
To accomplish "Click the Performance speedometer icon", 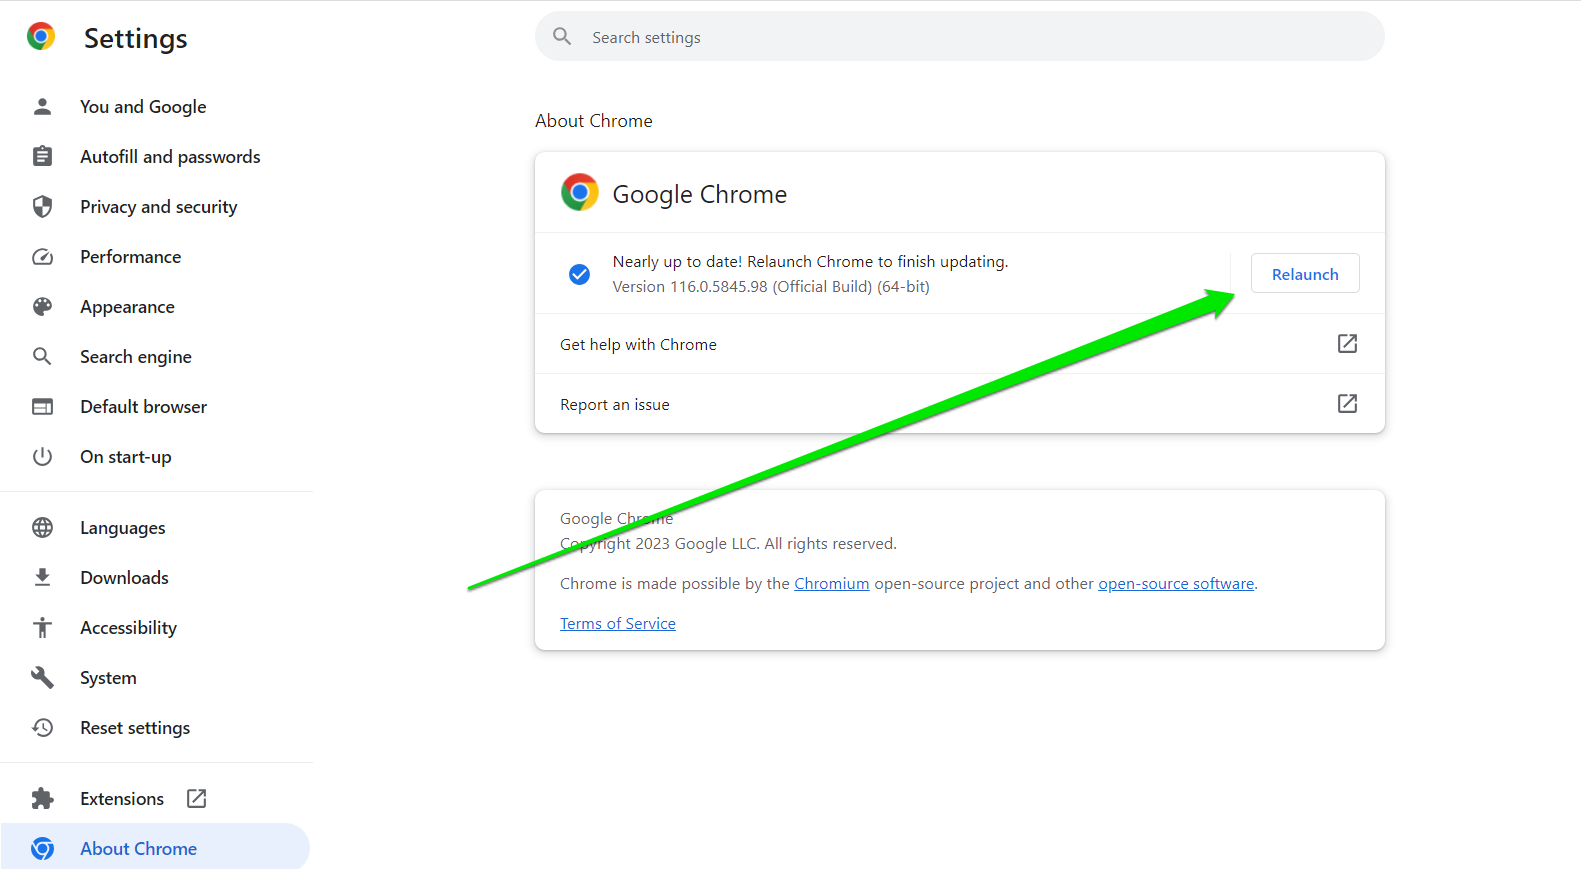I will [42, 257].
